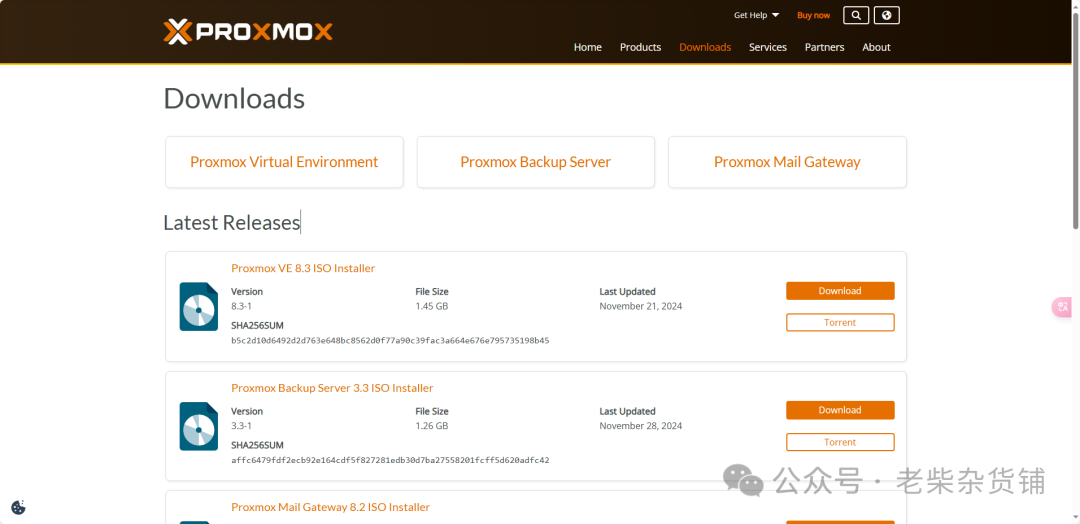Click the SHA256 hash starting affc6479
Screen dimensions: 1080x524
point(390,460)
